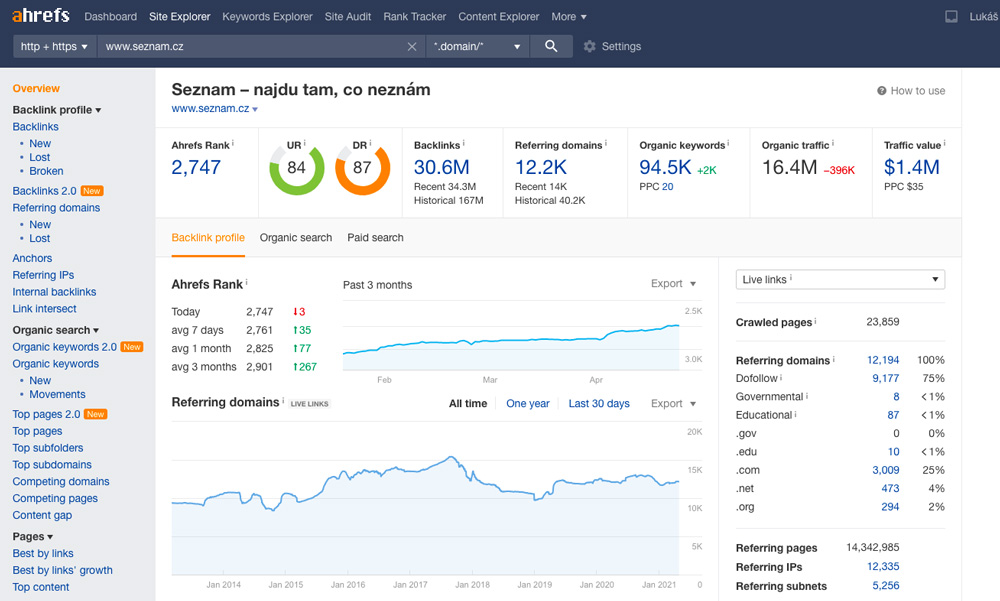Click the 3,009 .com domains count
1000x601 pixels.
[x=886, y=470]
